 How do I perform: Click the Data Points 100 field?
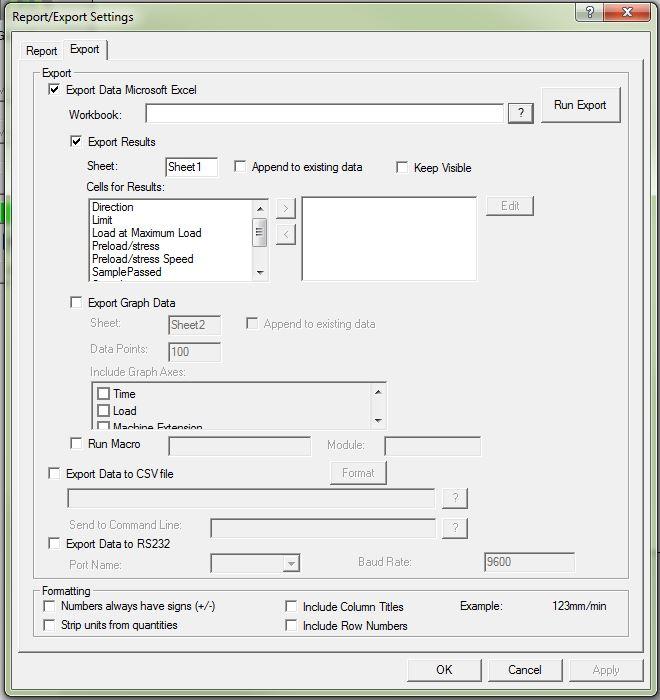pyautogui.click(x=194, y=352)
